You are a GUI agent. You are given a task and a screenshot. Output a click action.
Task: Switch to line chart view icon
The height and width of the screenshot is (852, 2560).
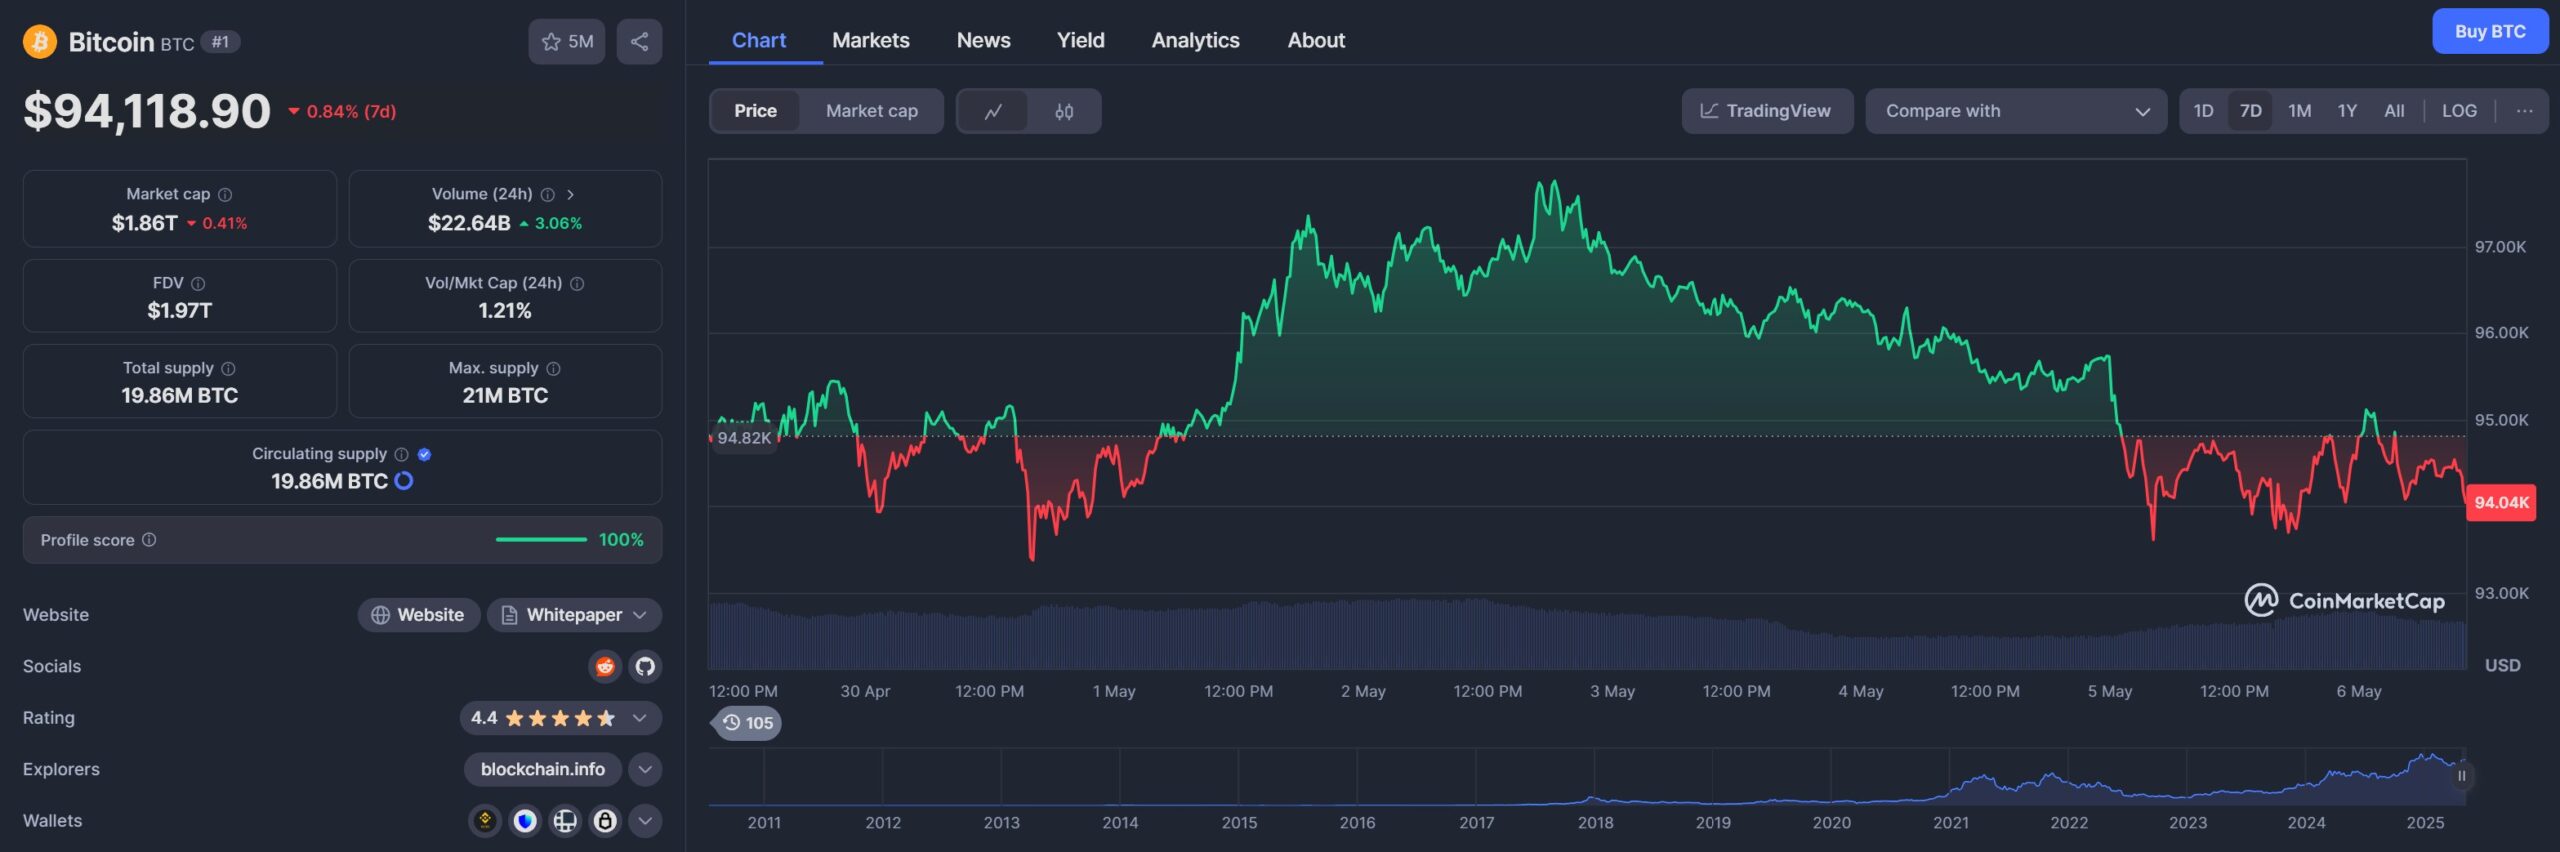pyautogui.click(x=993, y=111)
